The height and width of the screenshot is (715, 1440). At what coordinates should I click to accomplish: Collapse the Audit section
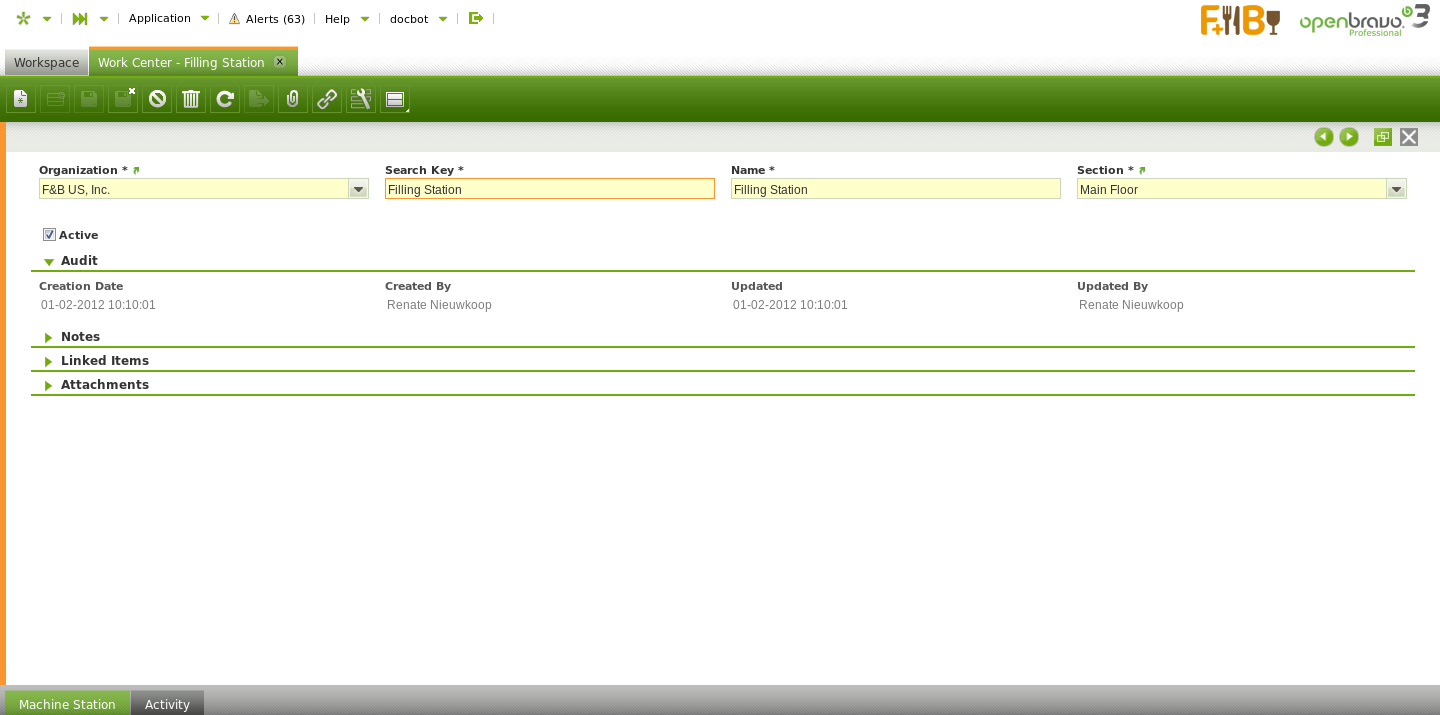point(79,261)
